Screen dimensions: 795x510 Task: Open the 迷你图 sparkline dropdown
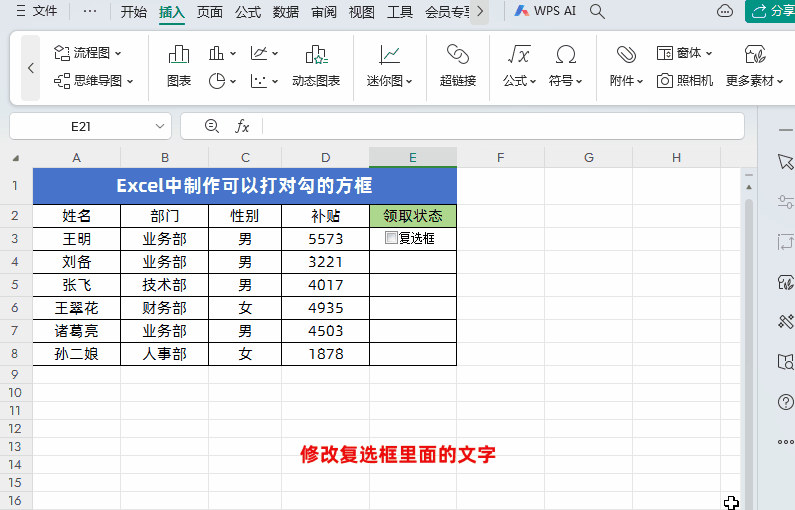pyautogui.click(x=389, y=66)
